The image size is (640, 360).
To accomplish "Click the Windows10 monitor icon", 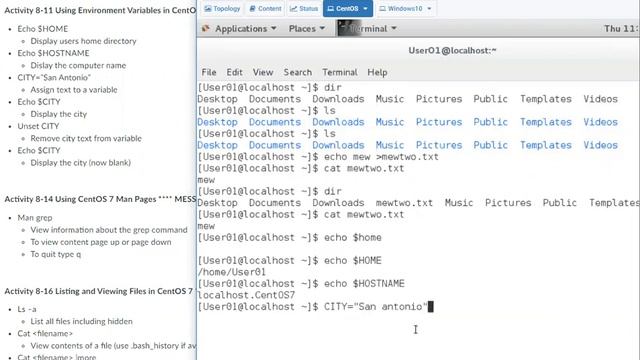I will tap(382, 9).
